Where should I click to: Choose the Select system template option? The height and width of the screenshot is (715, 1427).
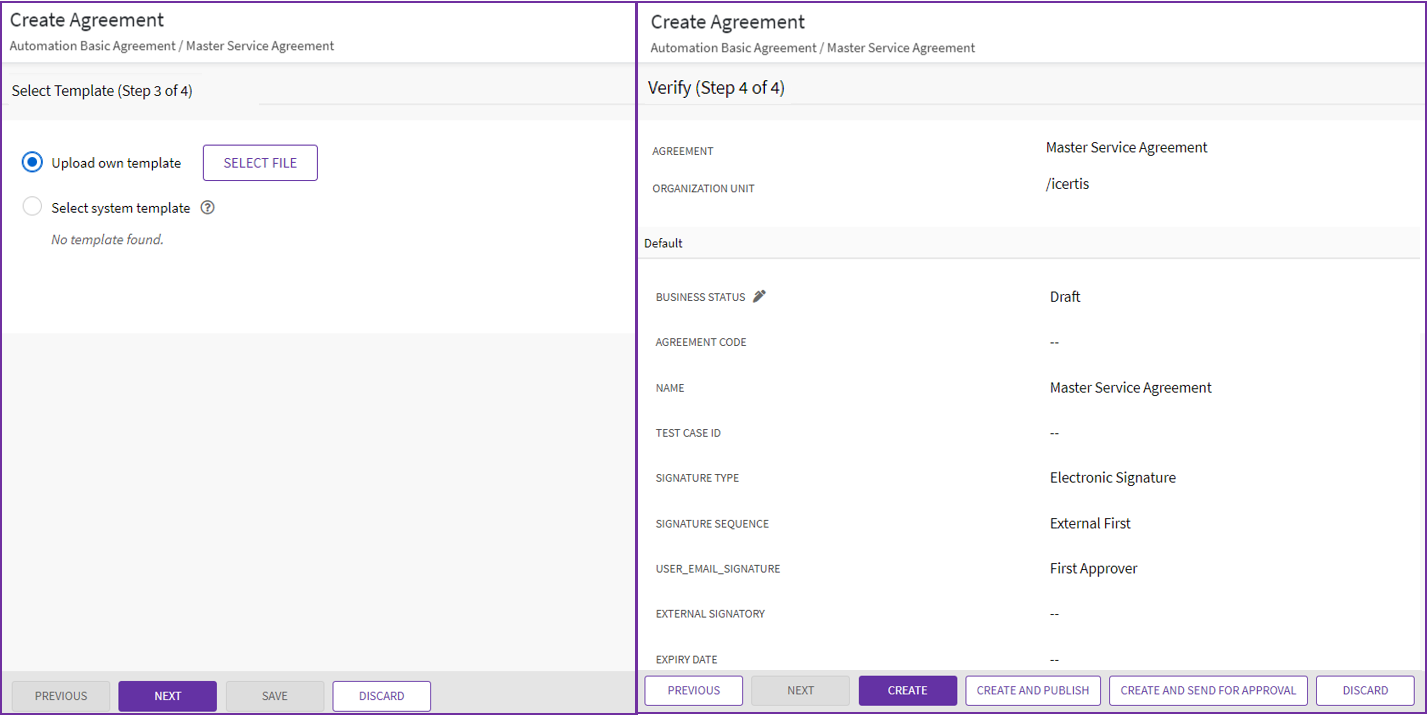pyautogui.click(x=33, y=207)
